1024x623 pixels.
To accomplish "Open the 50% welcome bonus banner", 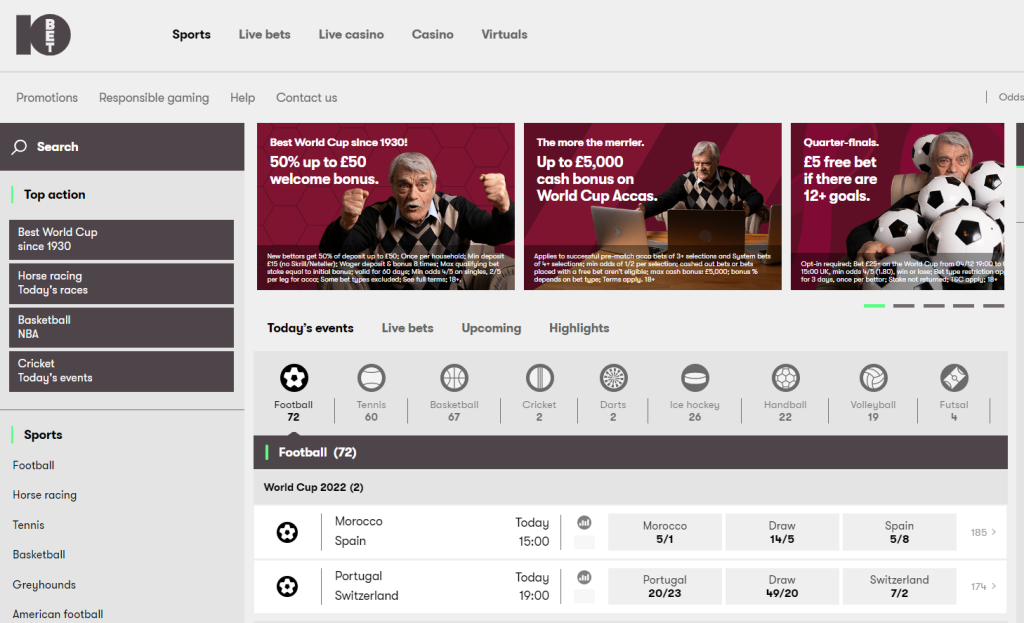I will click(x=386, y=206).
